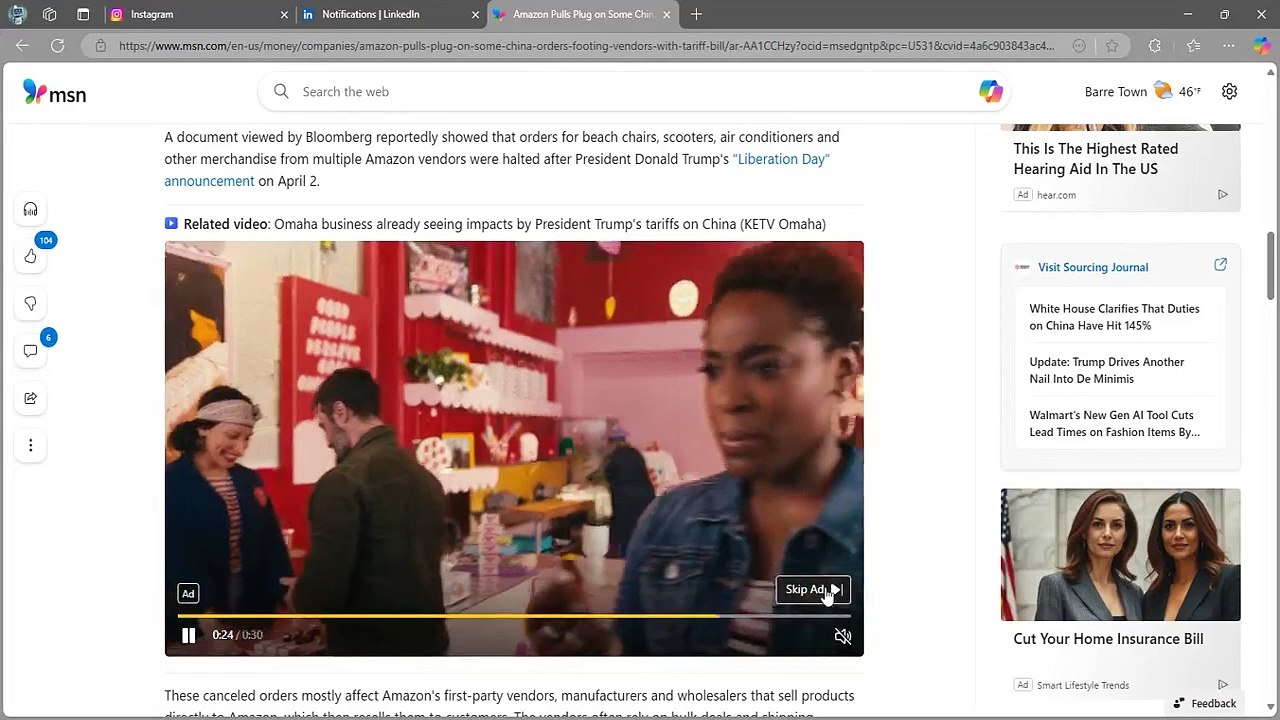The height and width of the screenshot is (720, 1280).
Task: Open Barre Town weather
Action: [x=1143, y=92]
